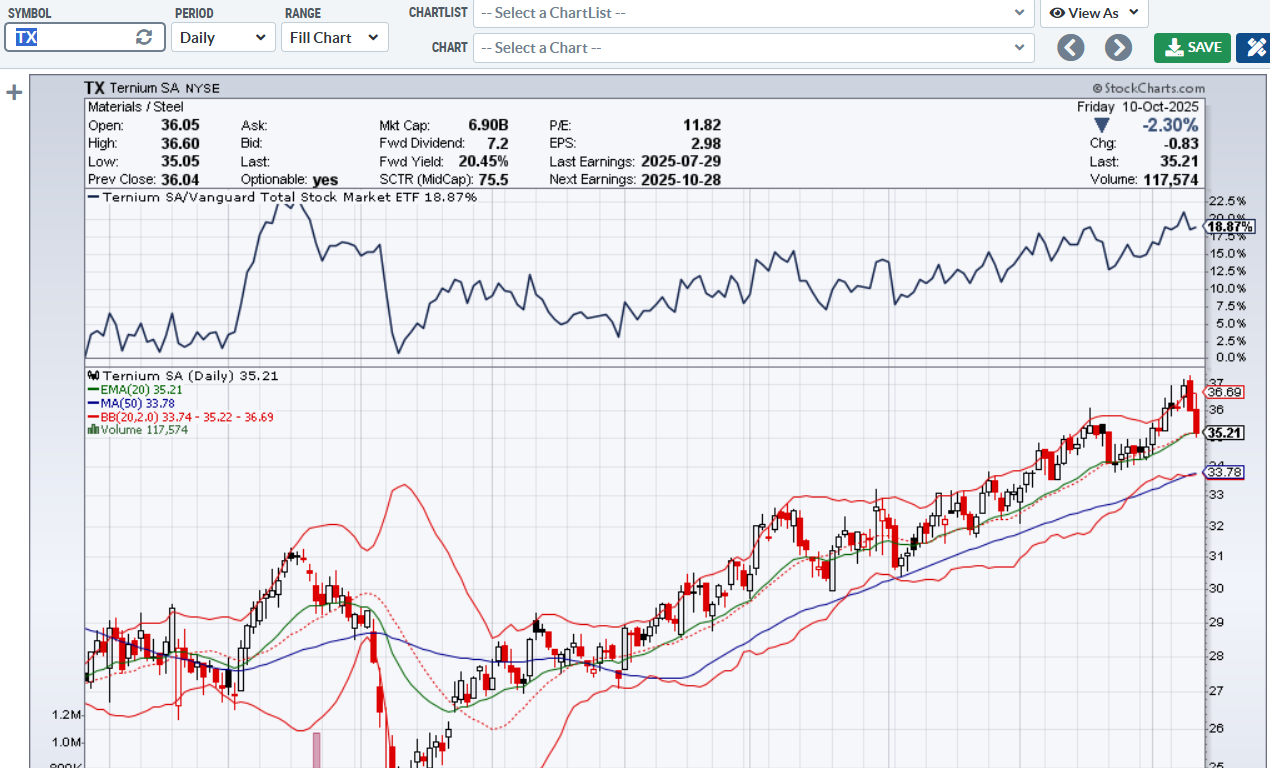The height and width of the screenshot is (768, 1270).
Task: Click the StockCharts.com watermark link
Action: [x=1148, y=88]
